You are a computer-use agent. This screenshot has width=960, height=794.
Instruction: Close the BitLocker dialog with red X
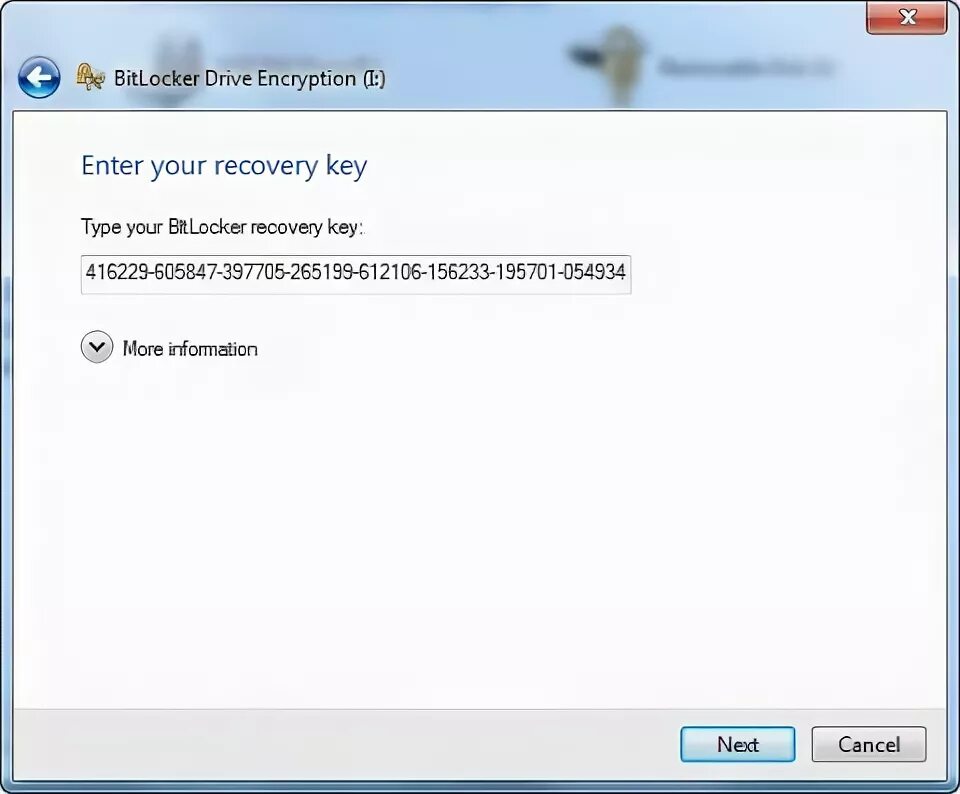(907, 17)
